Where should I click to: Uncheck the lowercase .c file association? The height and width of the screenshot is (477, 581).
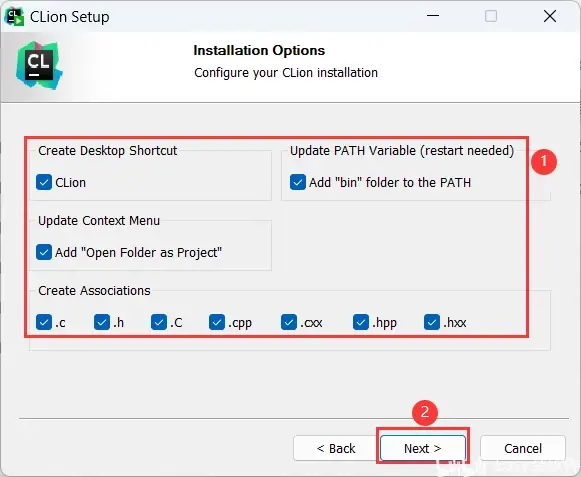[x=44, y=322]
